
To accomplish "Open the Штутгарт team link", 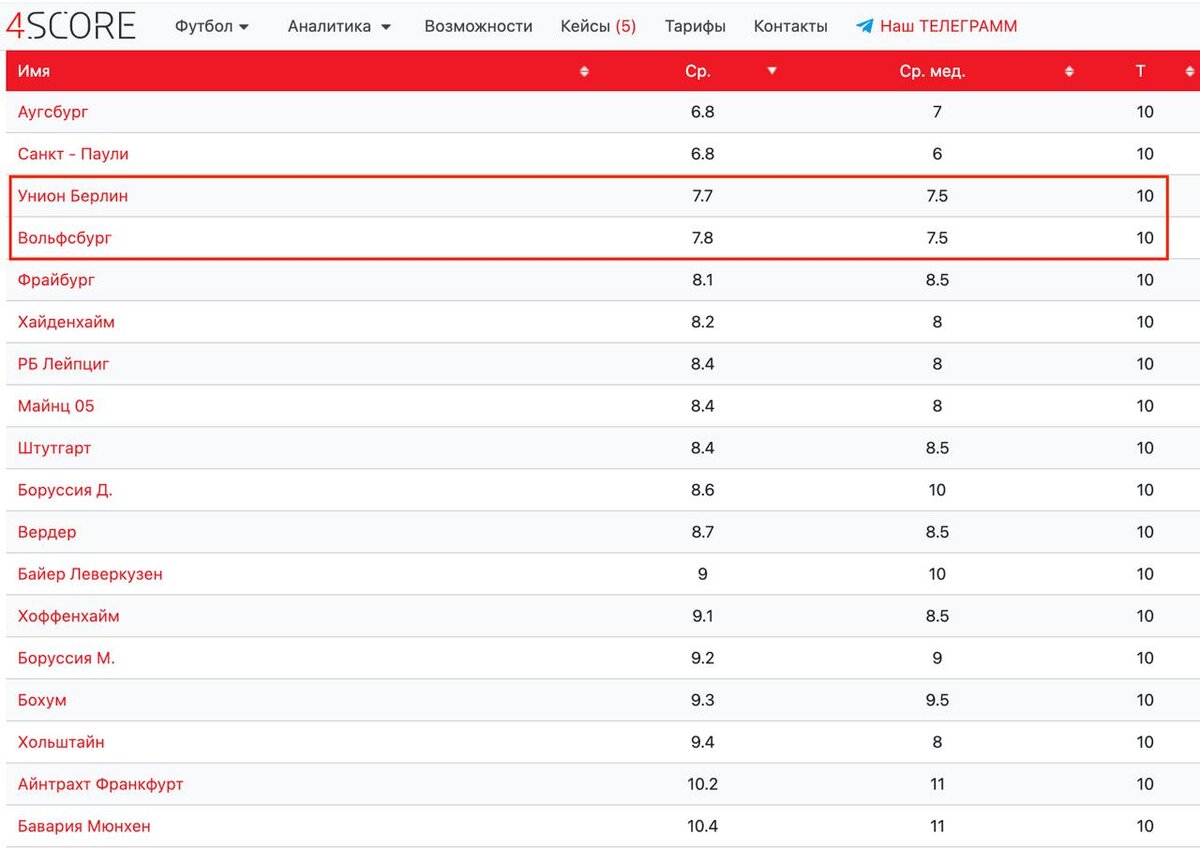I will [54, 448].
